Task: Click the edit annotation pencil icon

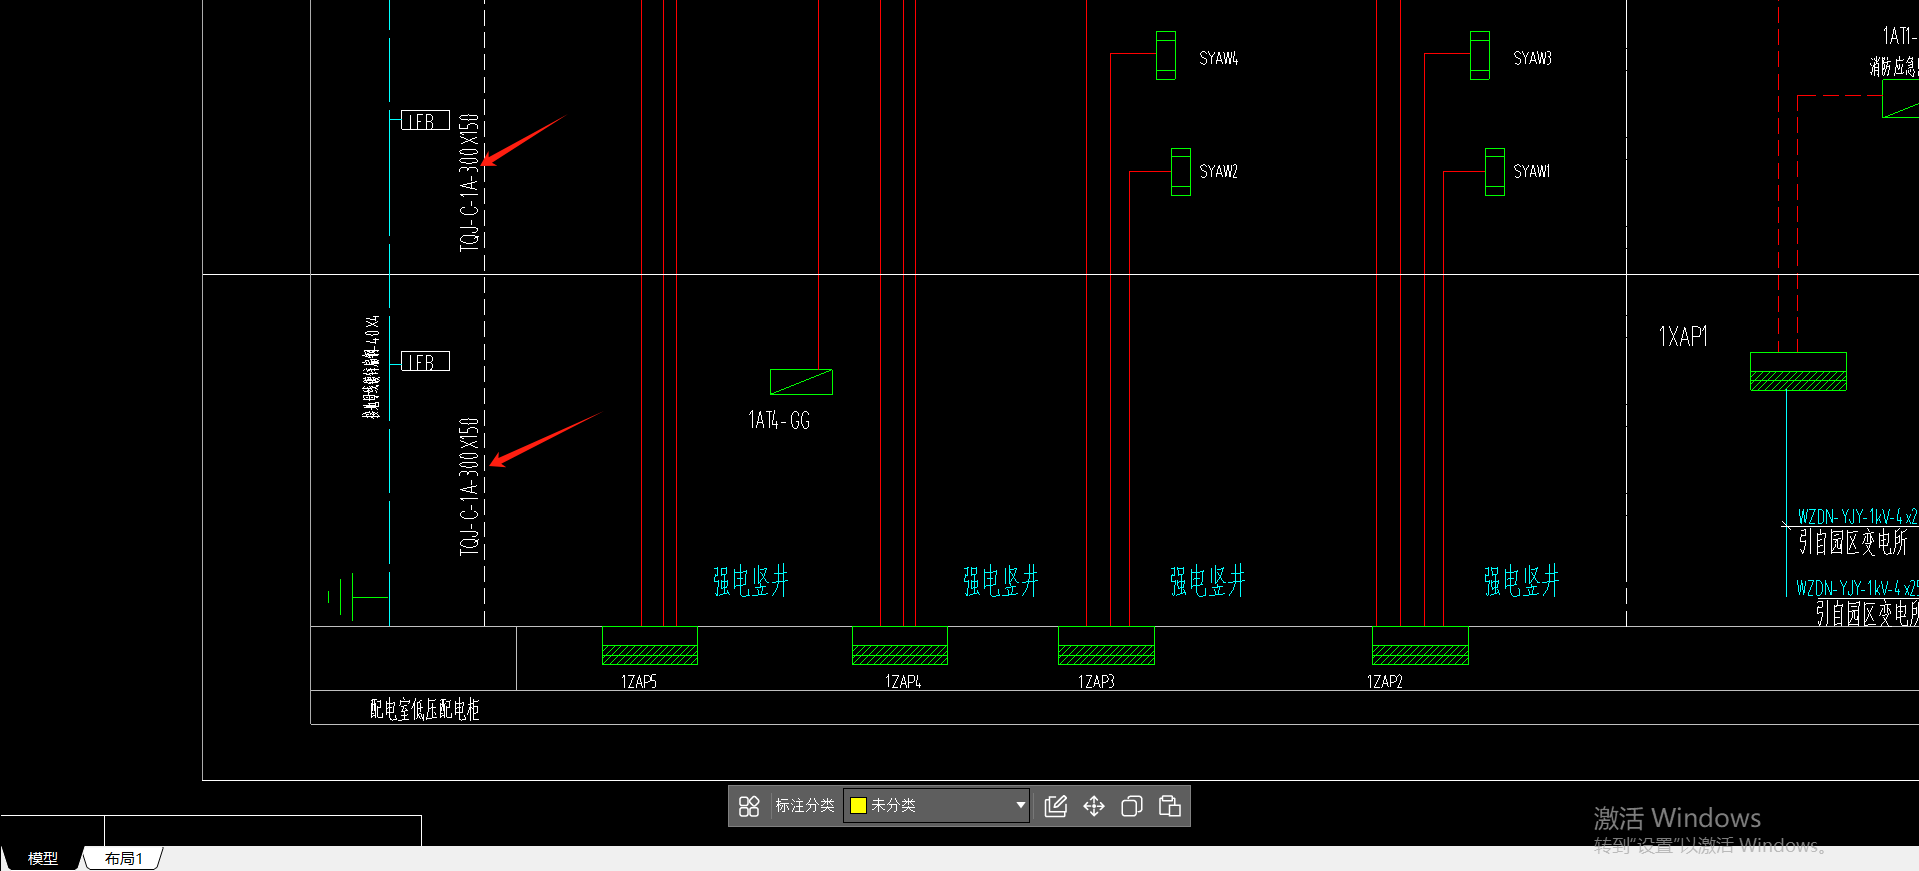Action: click(1056, 806)
